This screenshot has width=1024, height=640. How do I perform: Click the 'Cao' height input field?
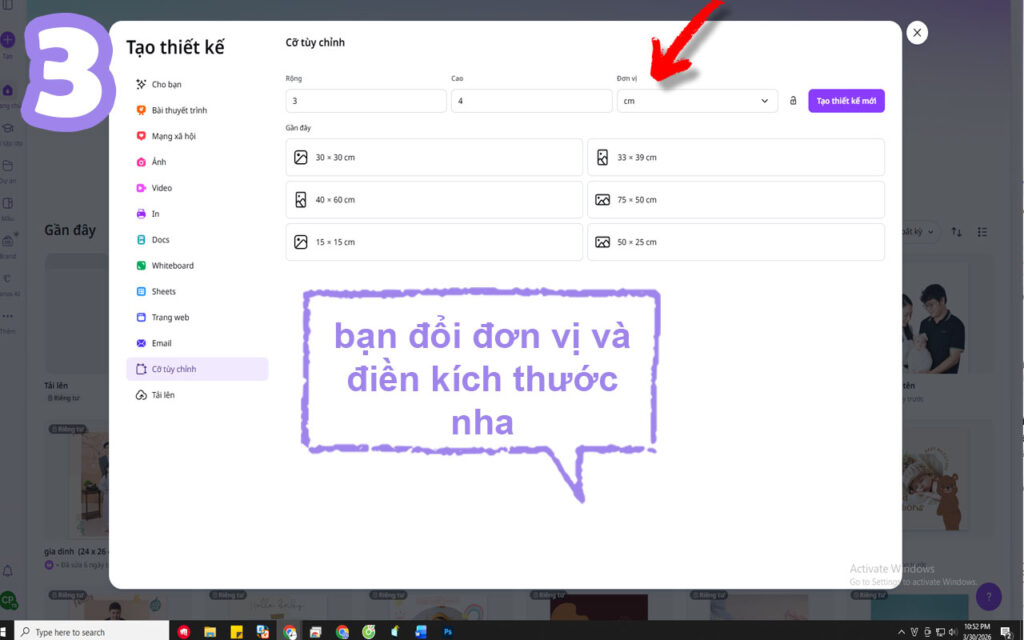click(x=532, y=101)
